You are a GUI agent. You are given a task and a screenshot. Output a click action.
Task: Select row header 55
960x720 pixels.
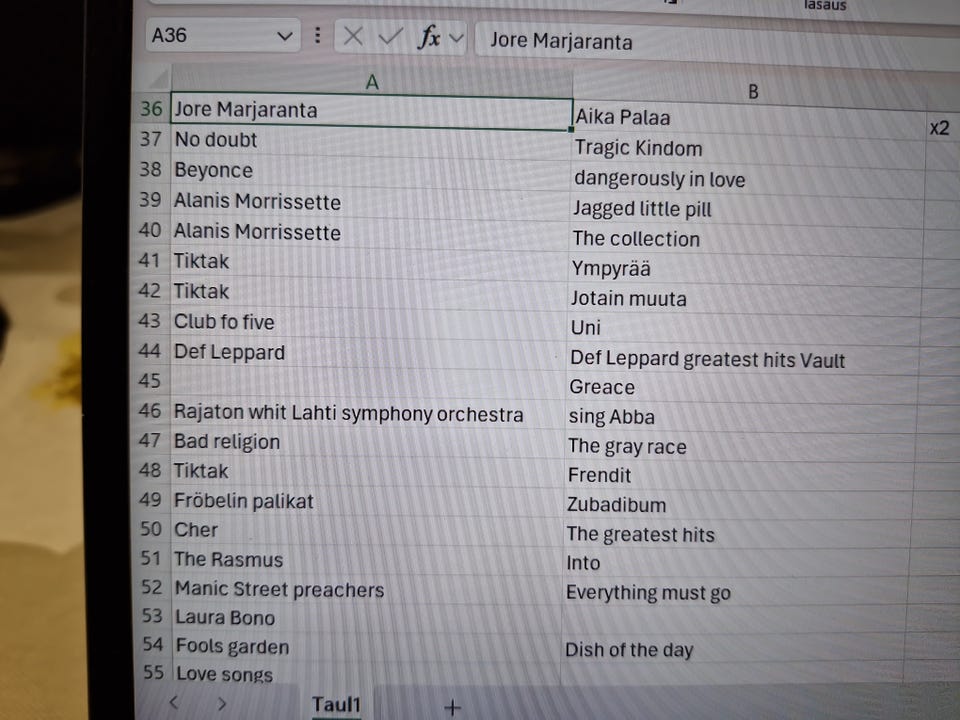coord(154,672)
